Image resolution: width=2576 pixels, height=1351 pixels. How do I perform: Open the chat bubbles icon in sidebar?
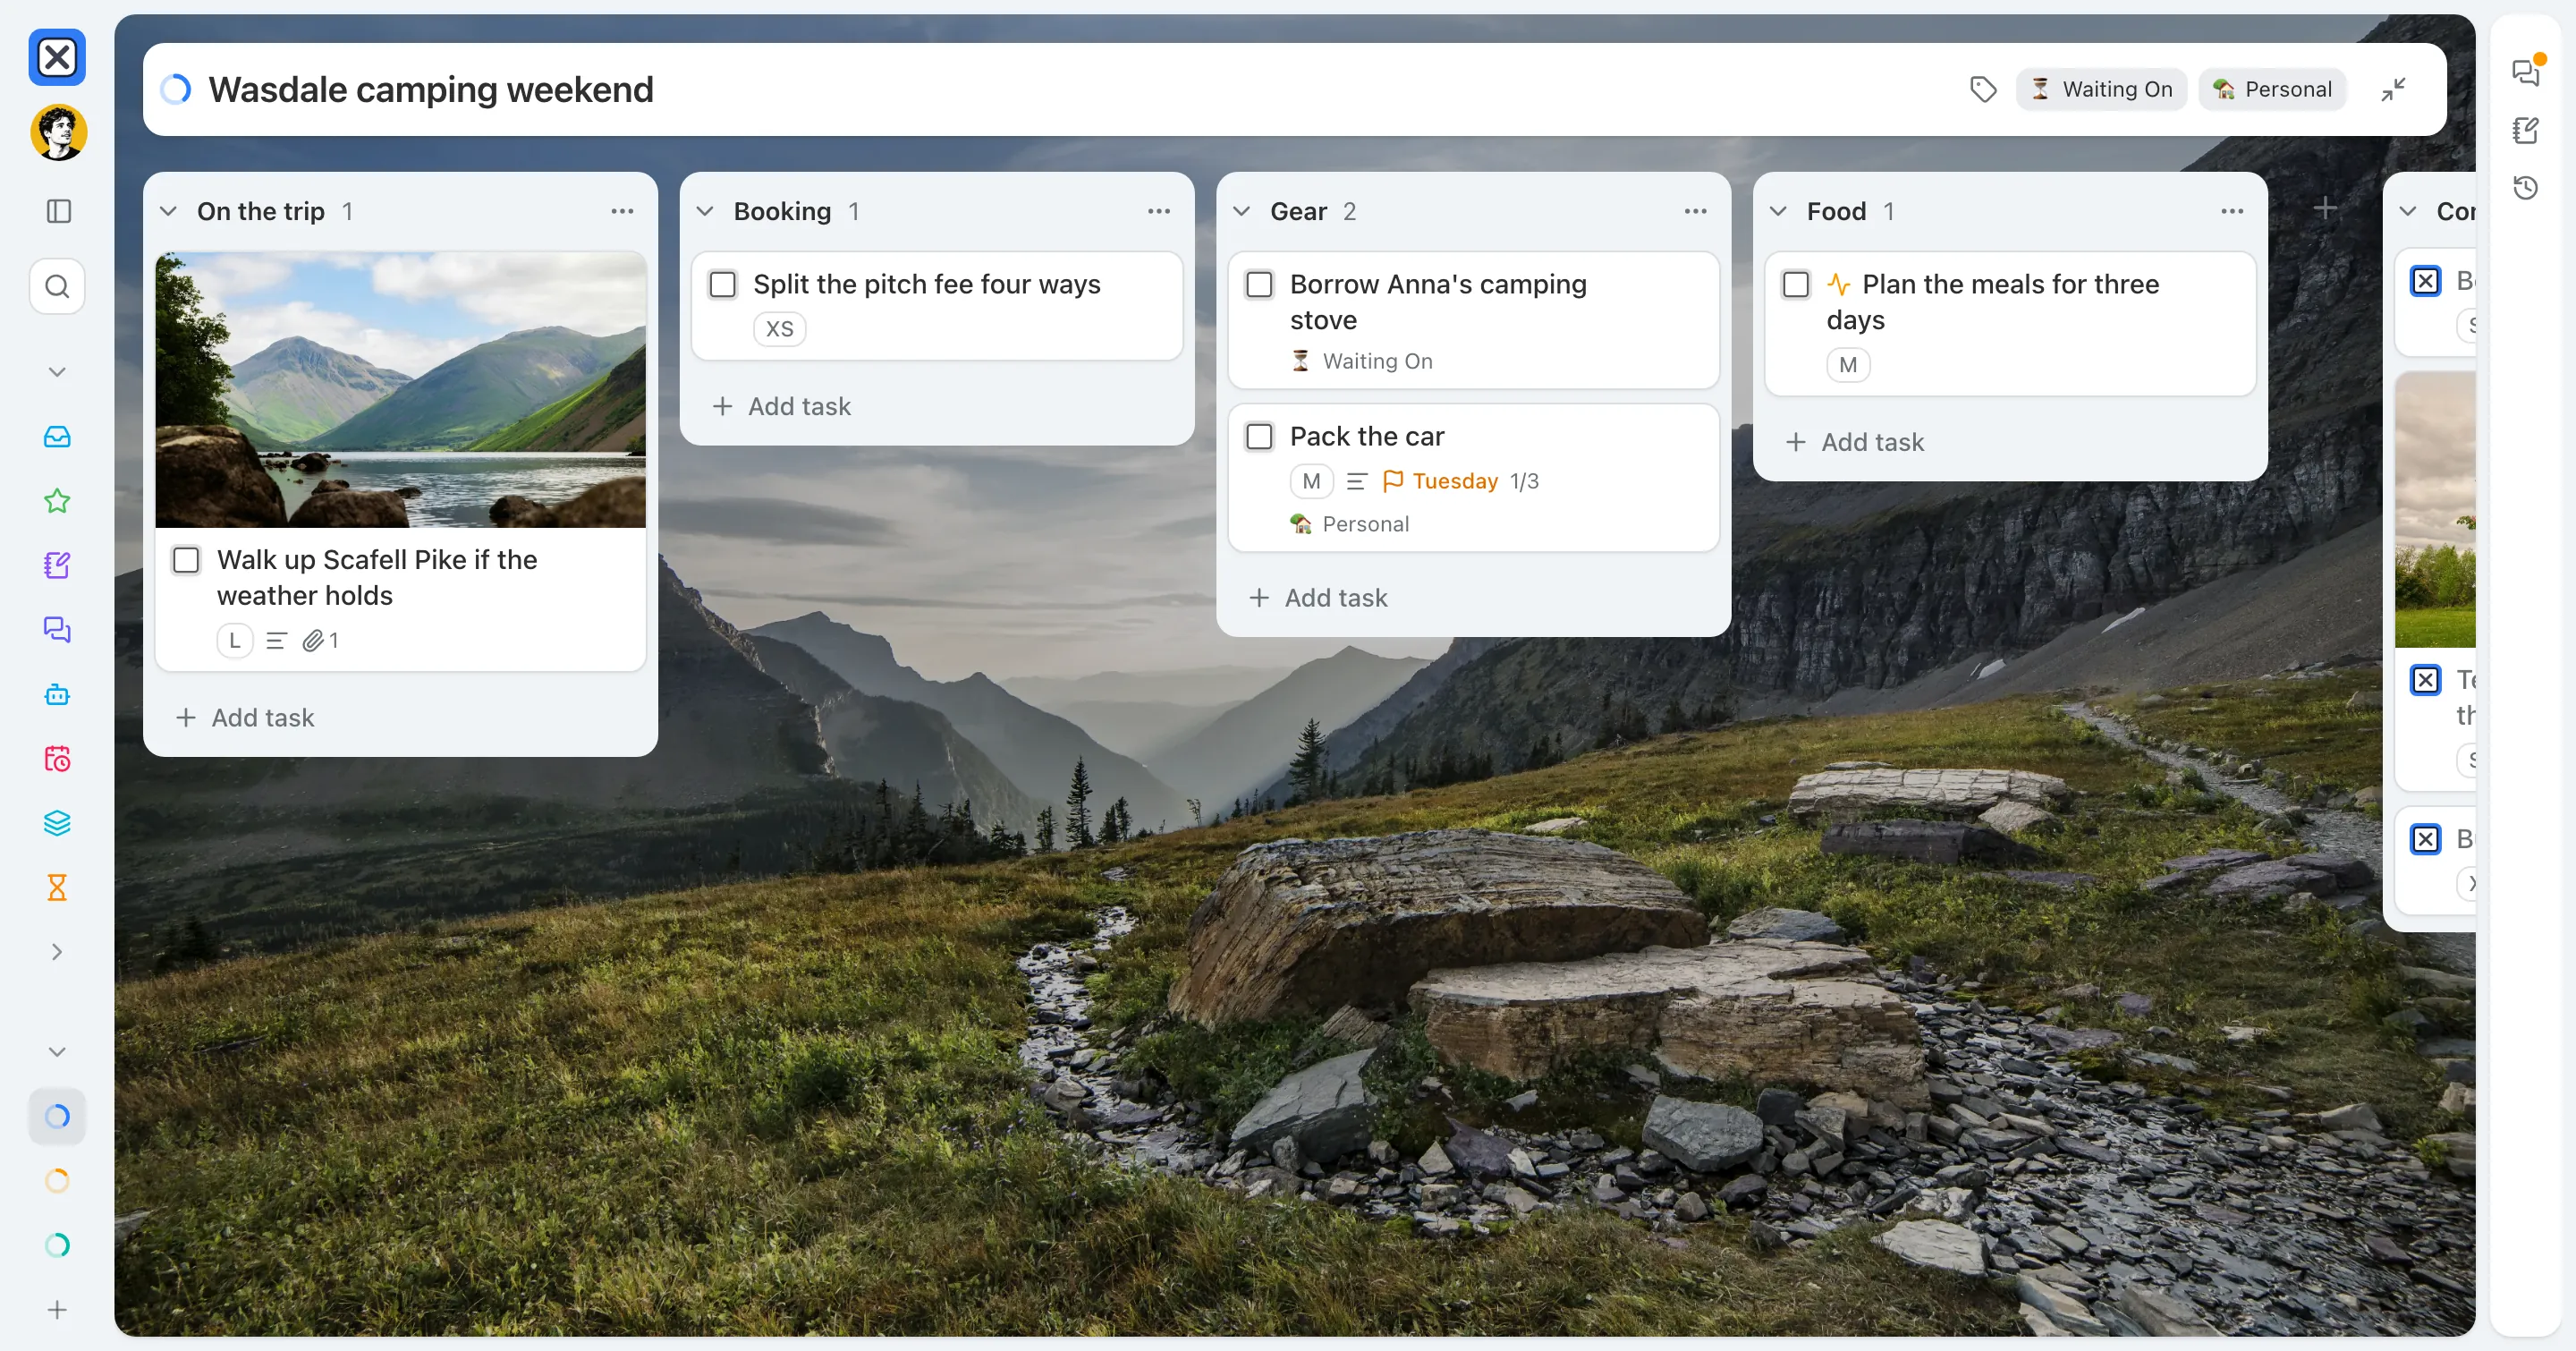click(57, 629)
